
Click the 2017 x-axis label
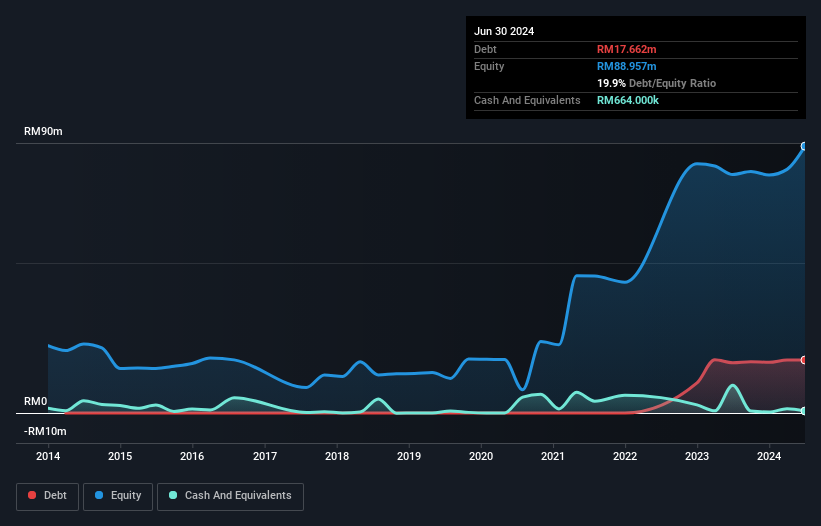[265, 456]
